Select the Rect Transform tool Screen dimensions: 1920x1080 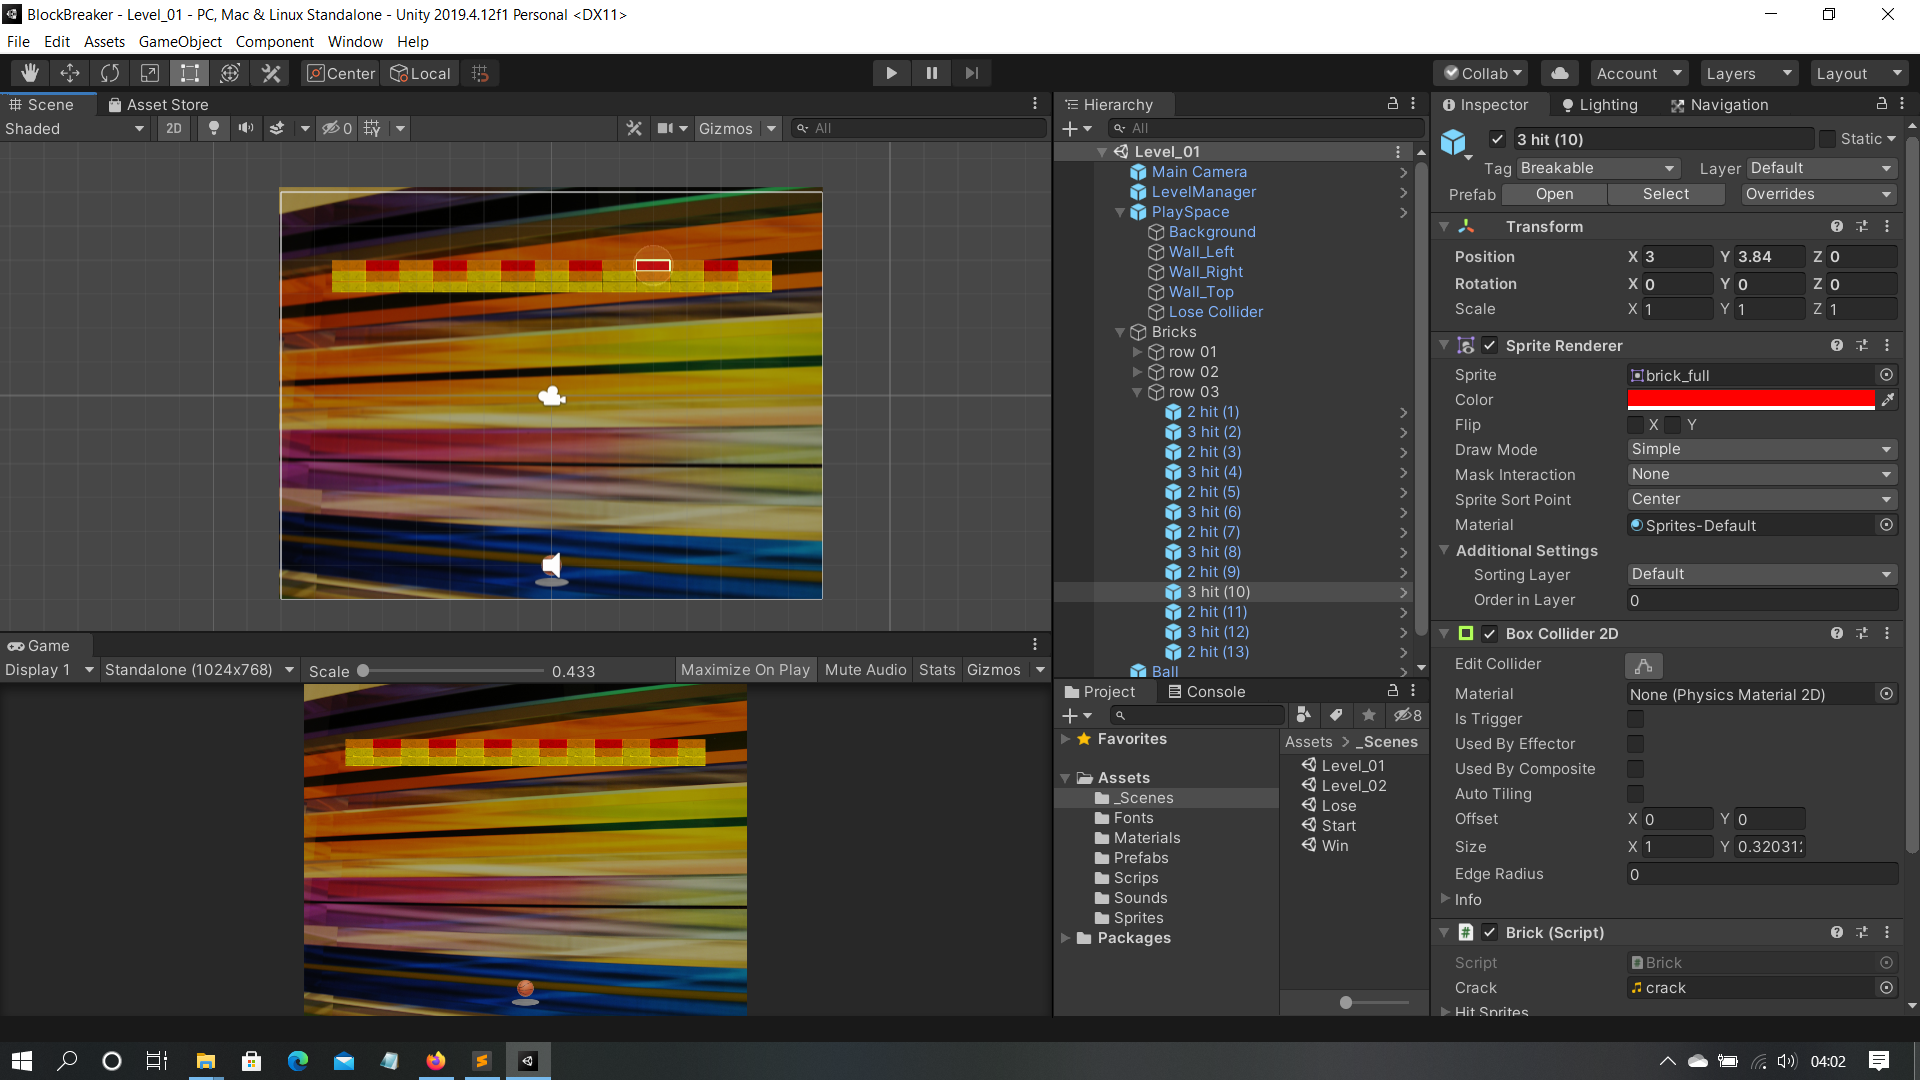click(x=190, y=73)
